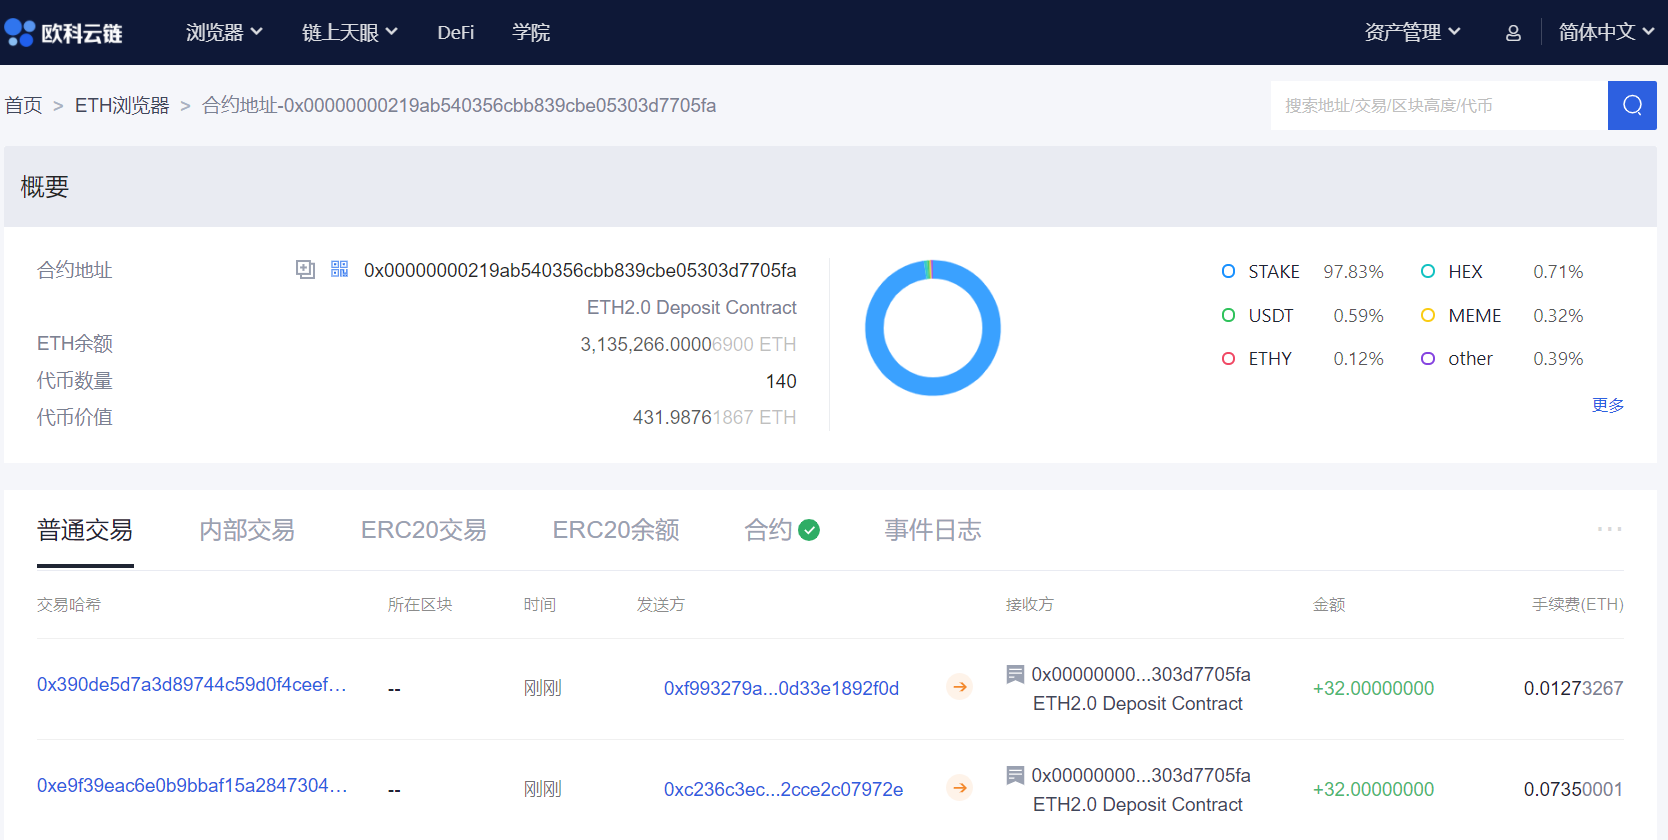This screenshot has width=1668, height=840.
Task: Click the 交易哈希 column header
Action: tap(69, 604)
